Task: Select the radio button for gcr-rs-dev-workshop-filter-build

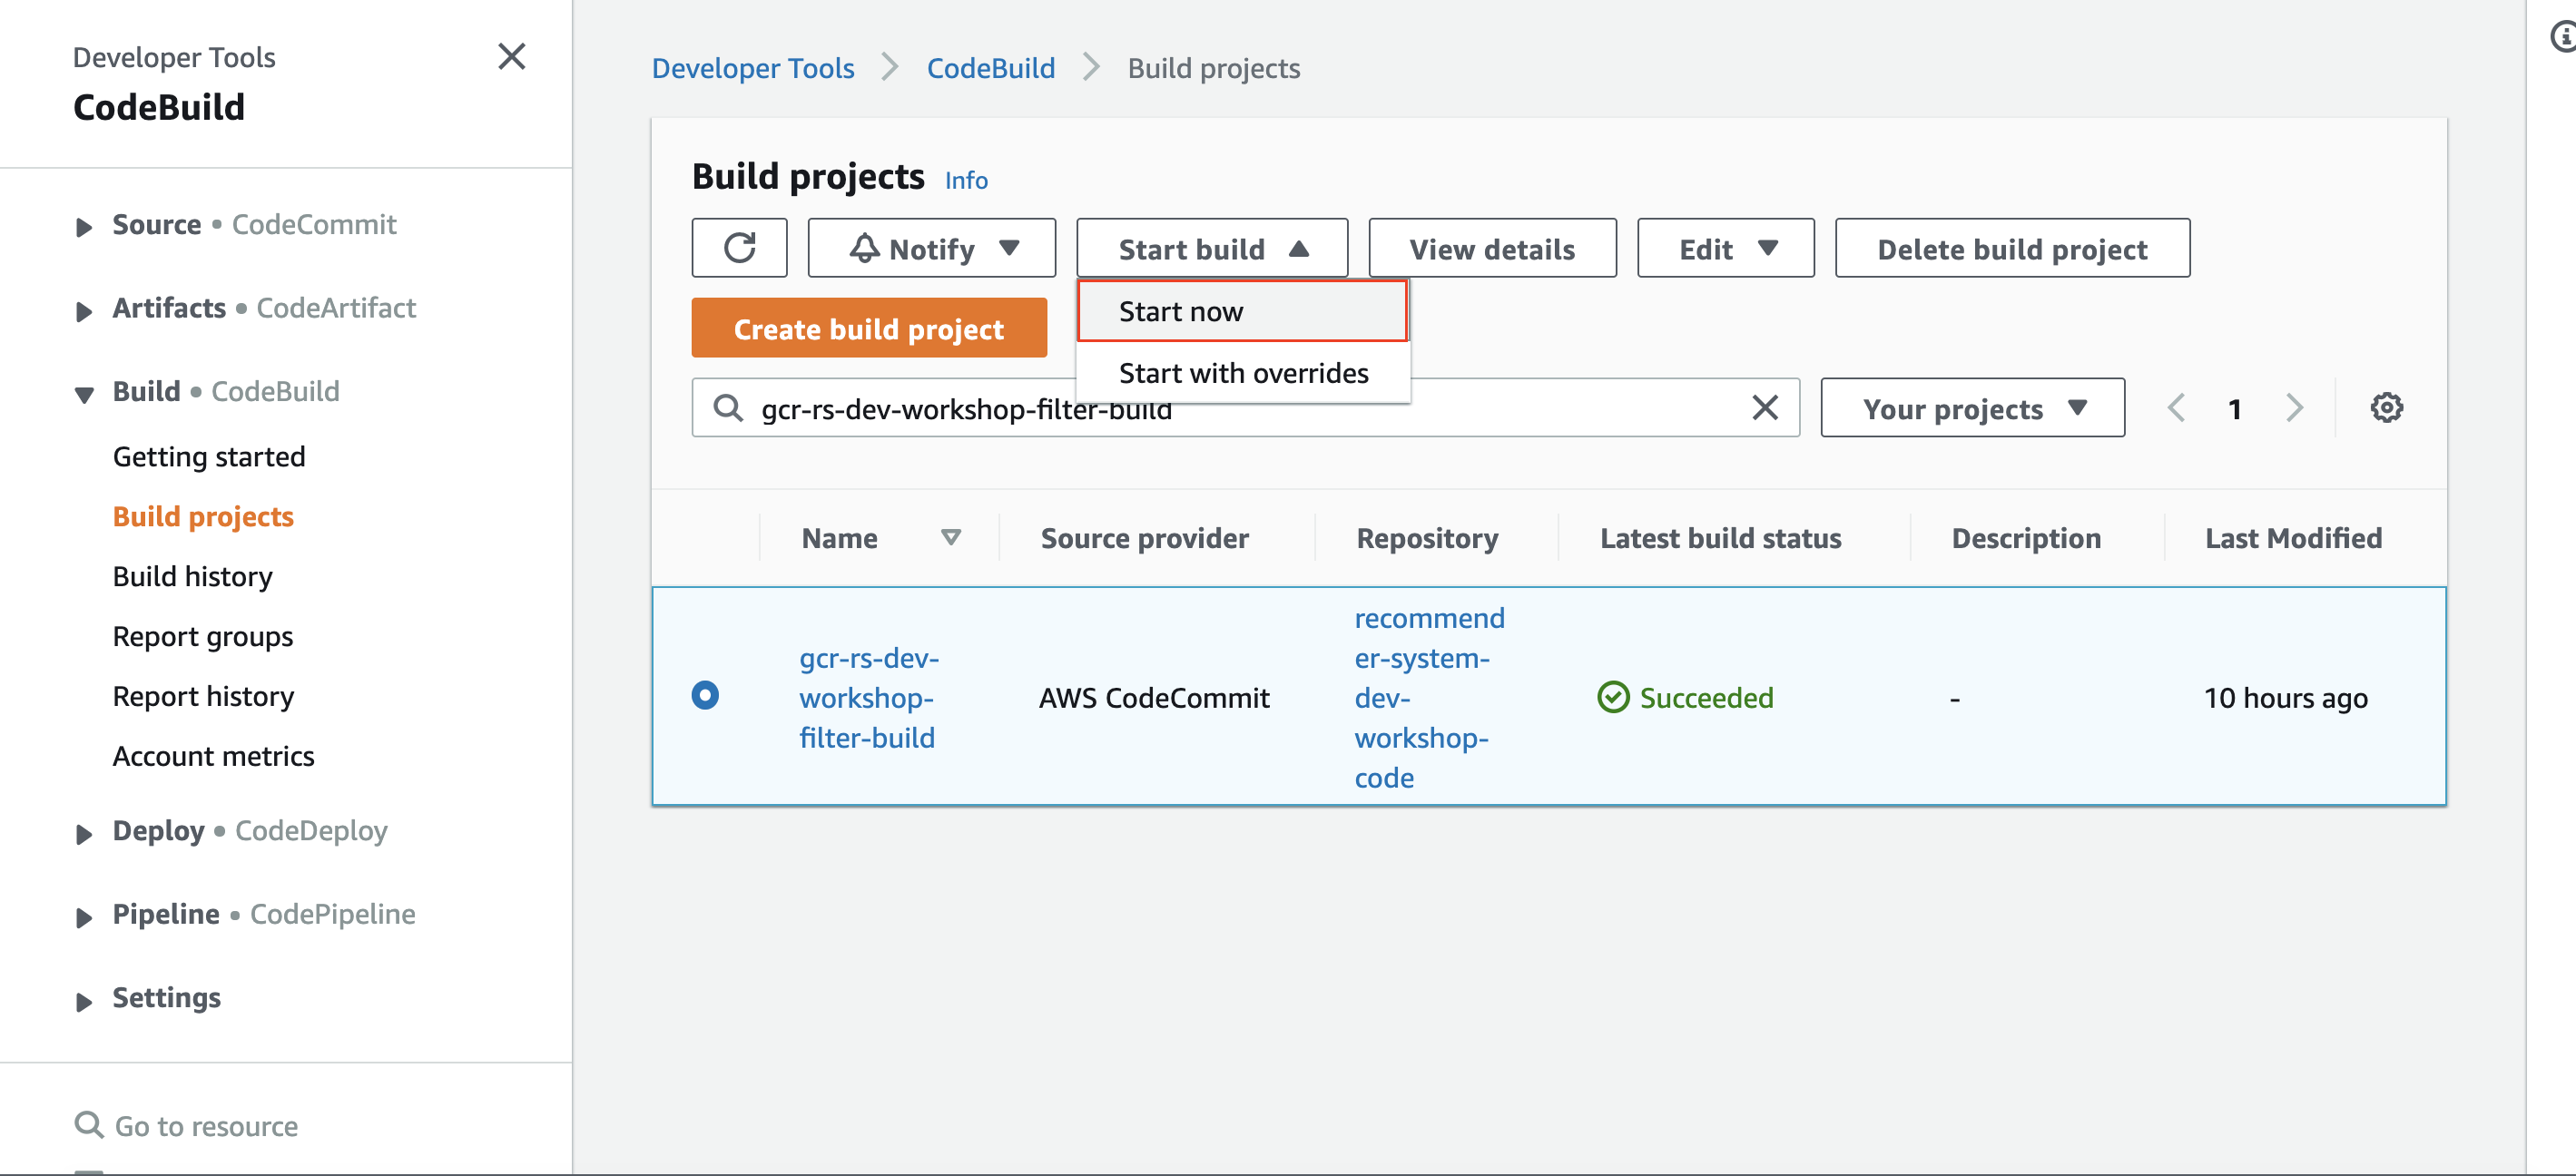Action: pos(706,695)
